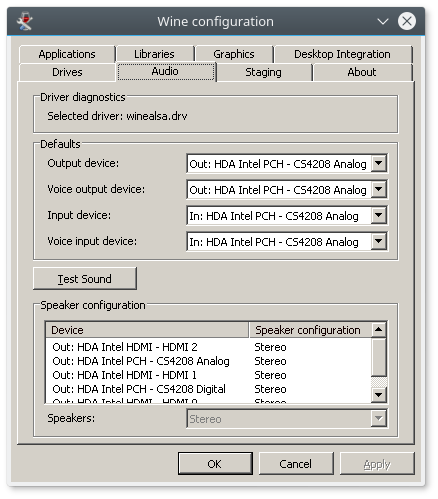Open the About tab
Image resolution: width=438 pixels, height=499 pixels.
(x=362, y=72)
